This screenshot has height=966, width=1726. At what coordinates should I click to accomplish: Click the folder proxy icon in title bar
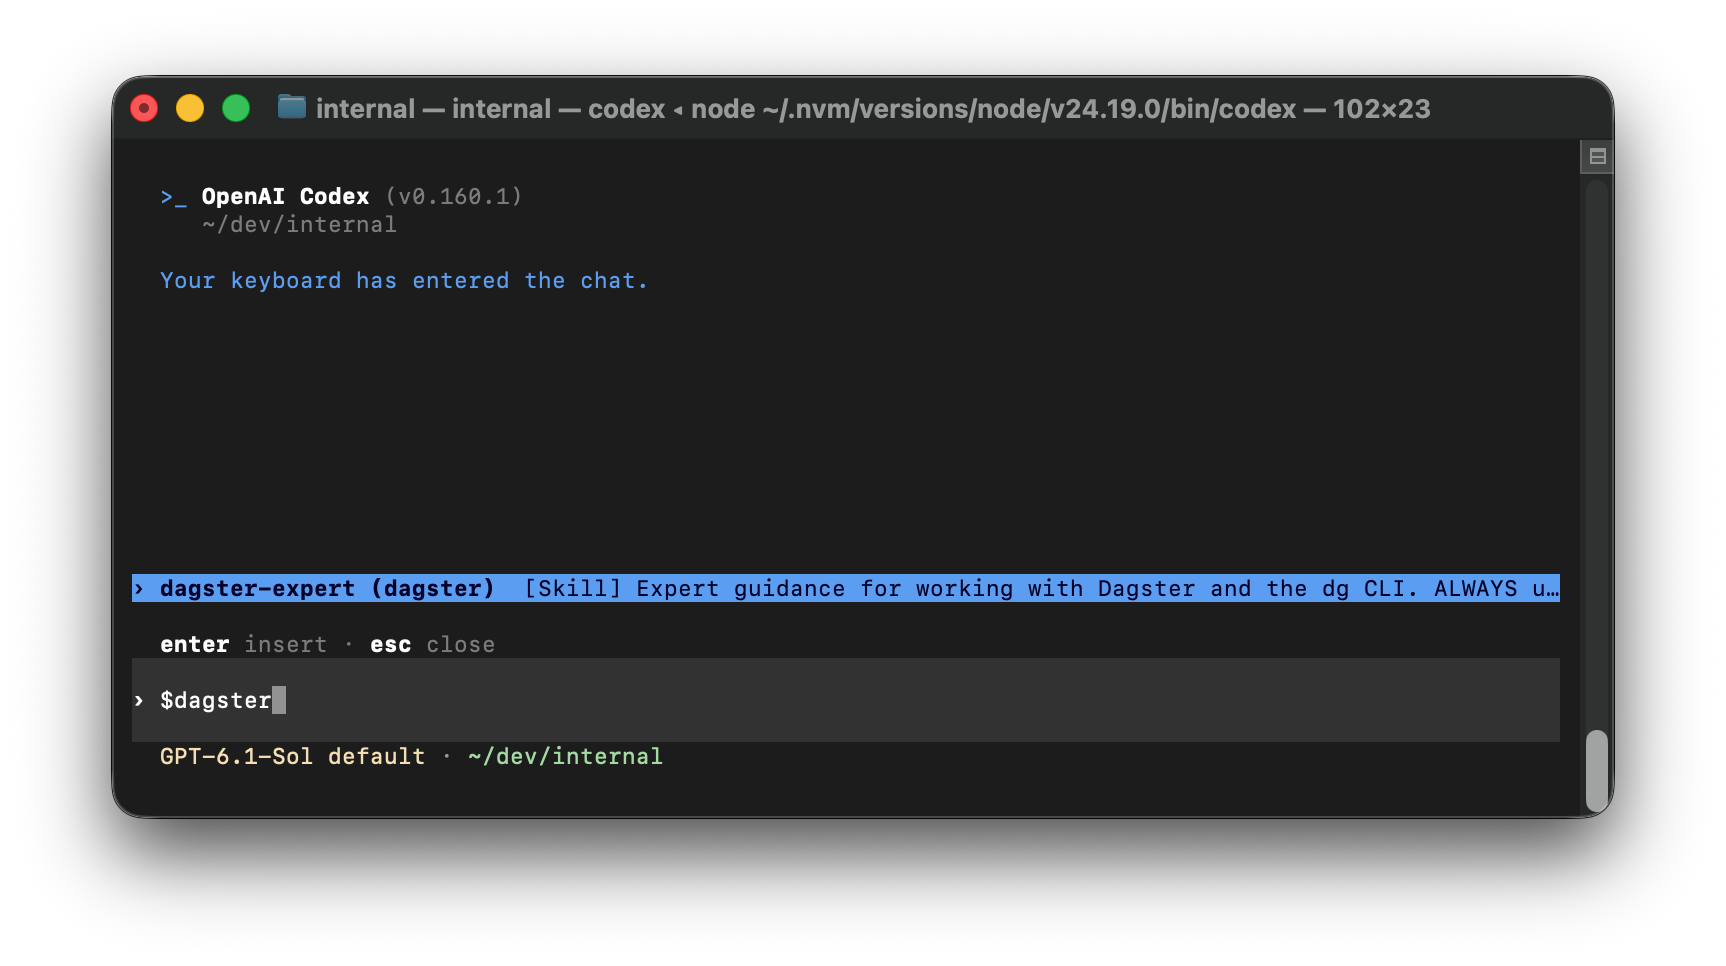pyautogui.click(x=292, y=107)
